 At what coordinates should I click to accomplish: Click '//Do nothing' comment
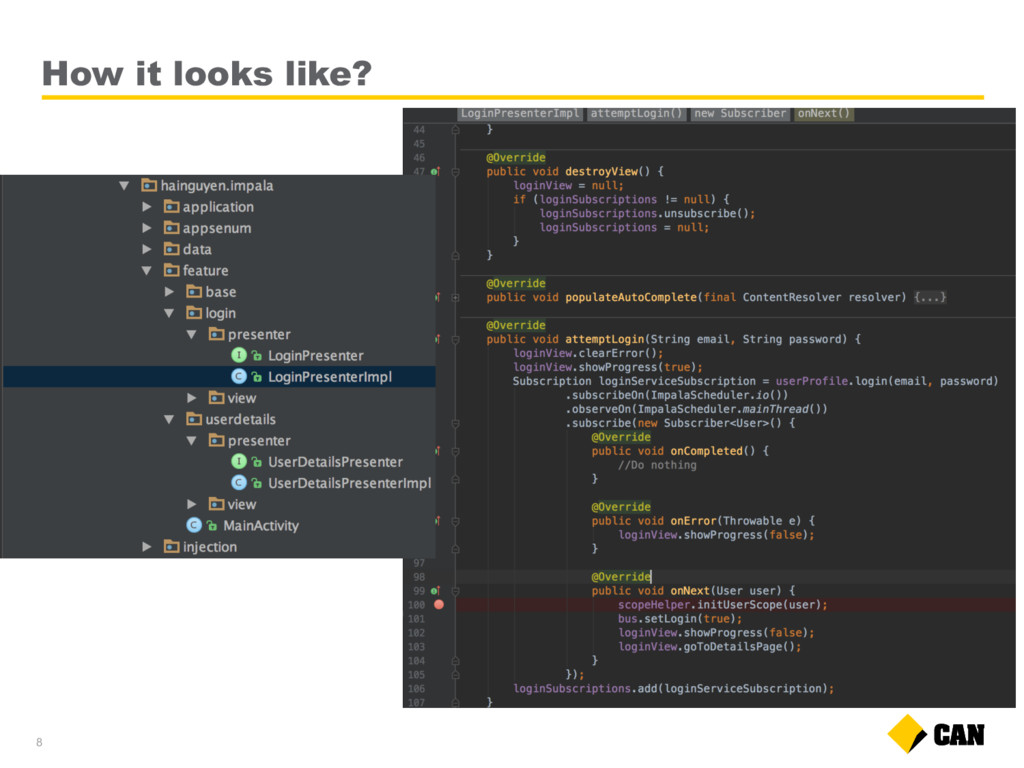click(657, 465)
